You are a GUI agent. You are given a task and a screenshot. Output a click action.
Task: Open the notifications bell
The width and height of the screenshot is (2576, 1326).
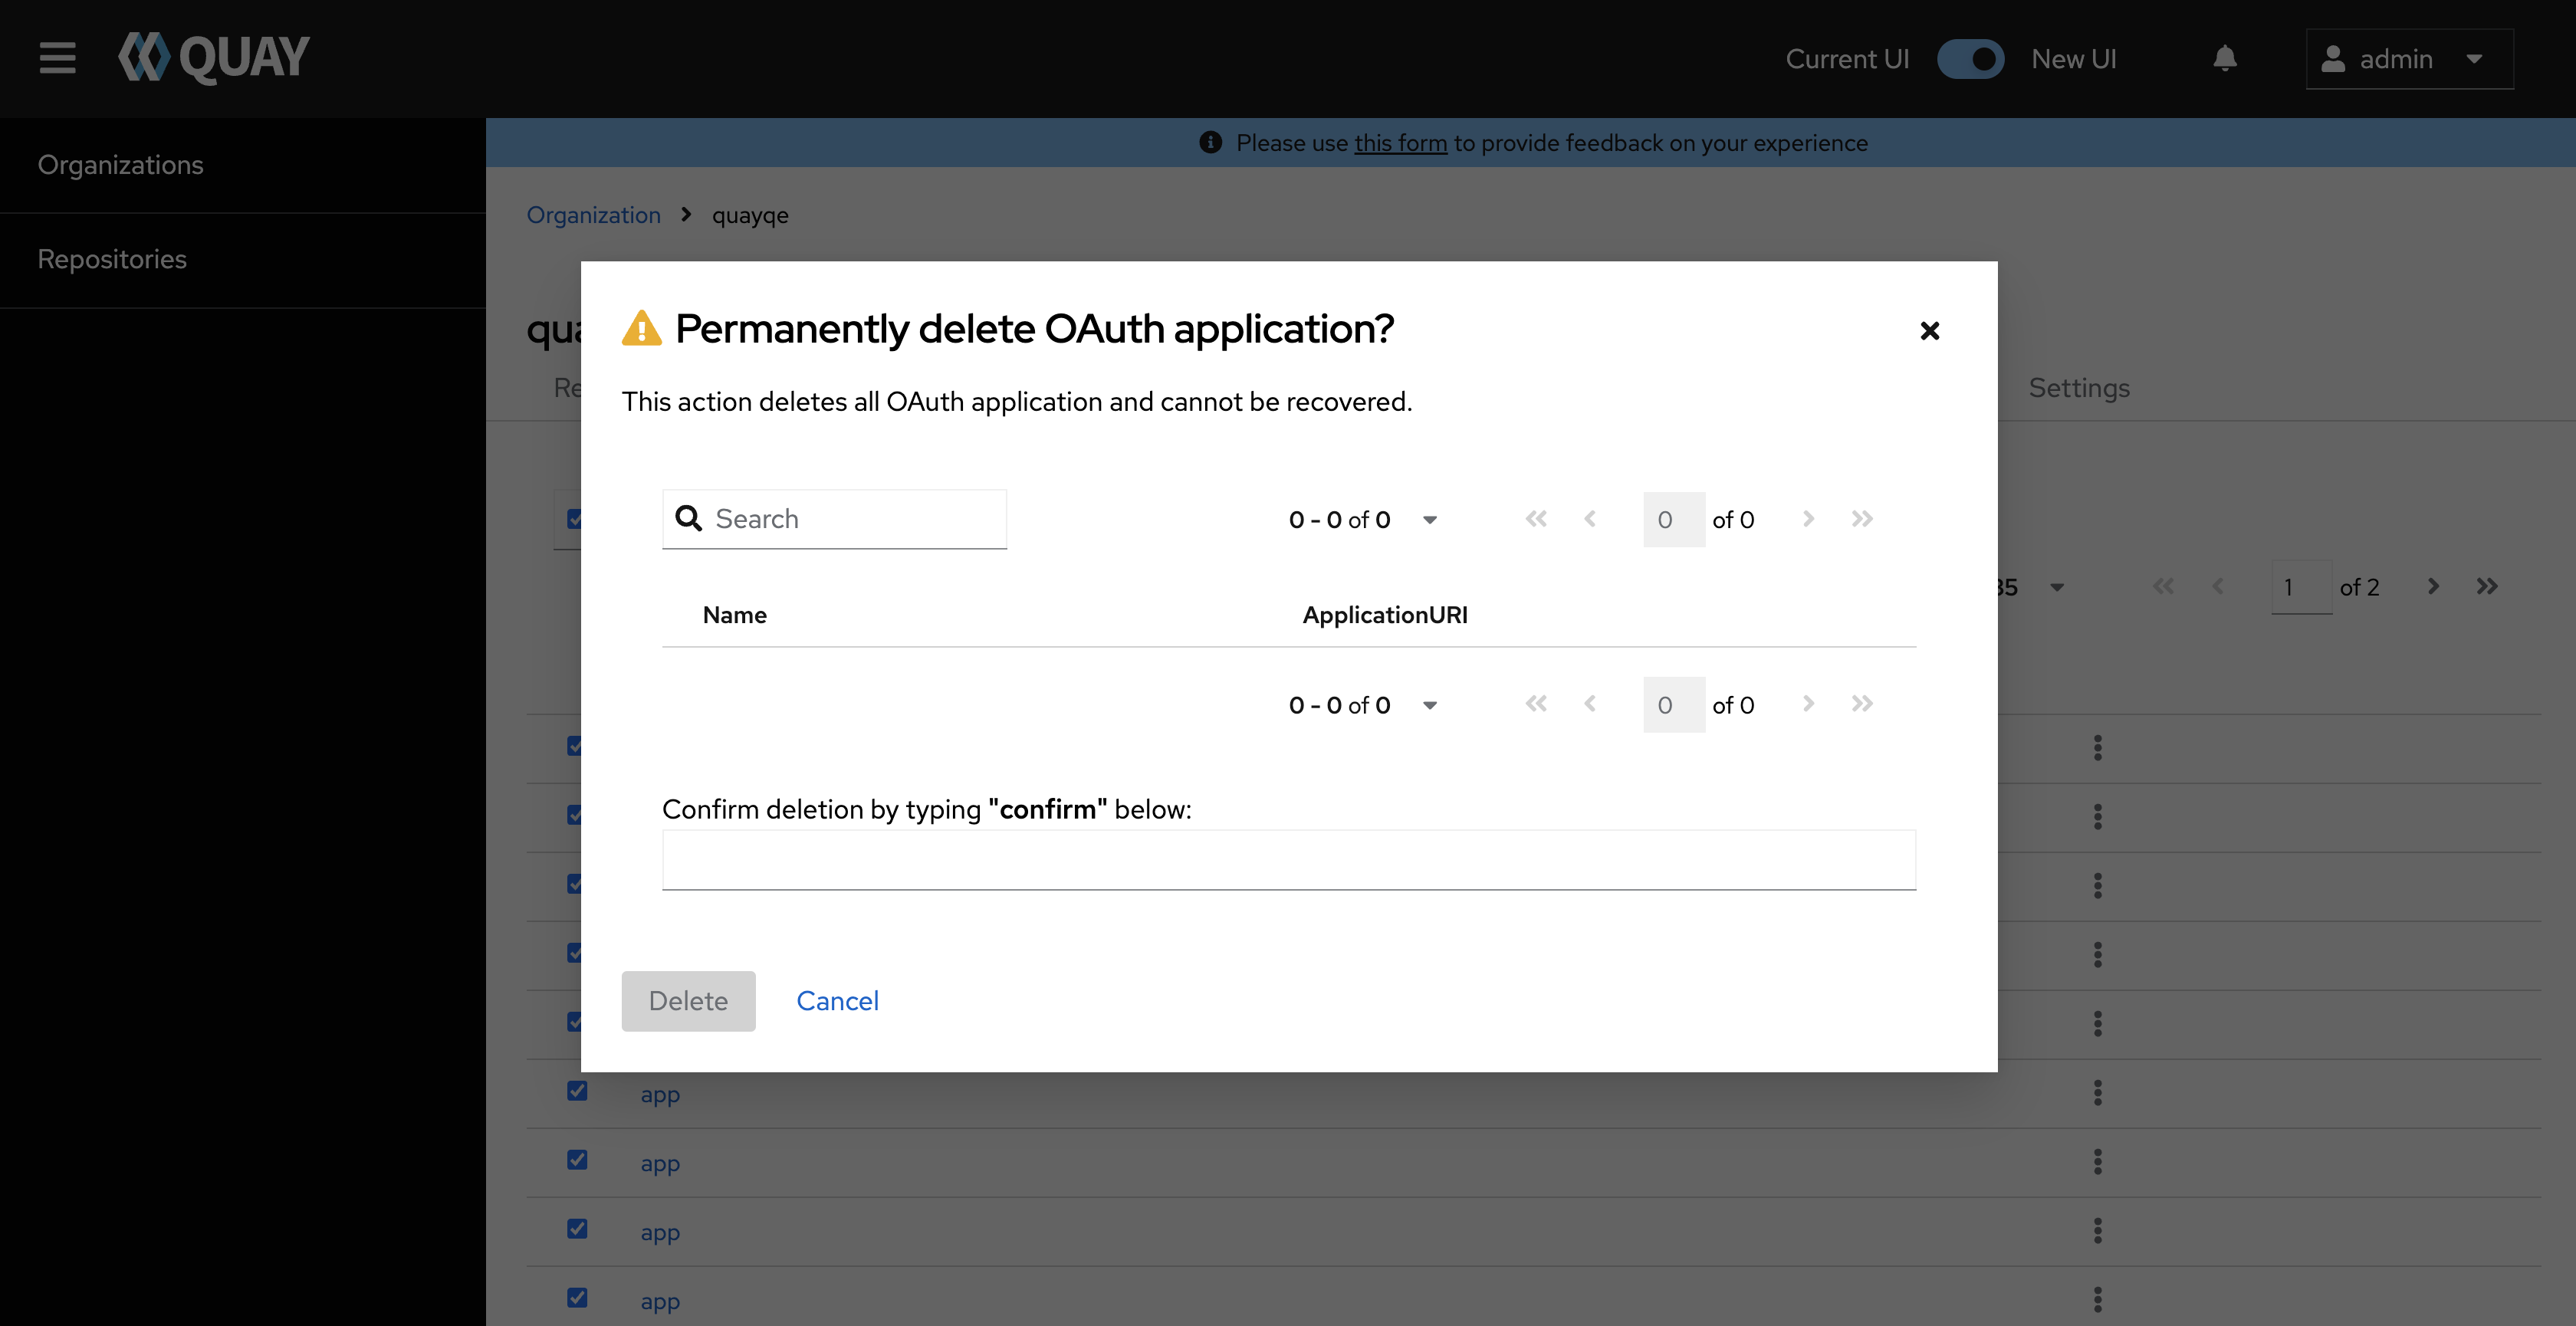point(2224,59)
